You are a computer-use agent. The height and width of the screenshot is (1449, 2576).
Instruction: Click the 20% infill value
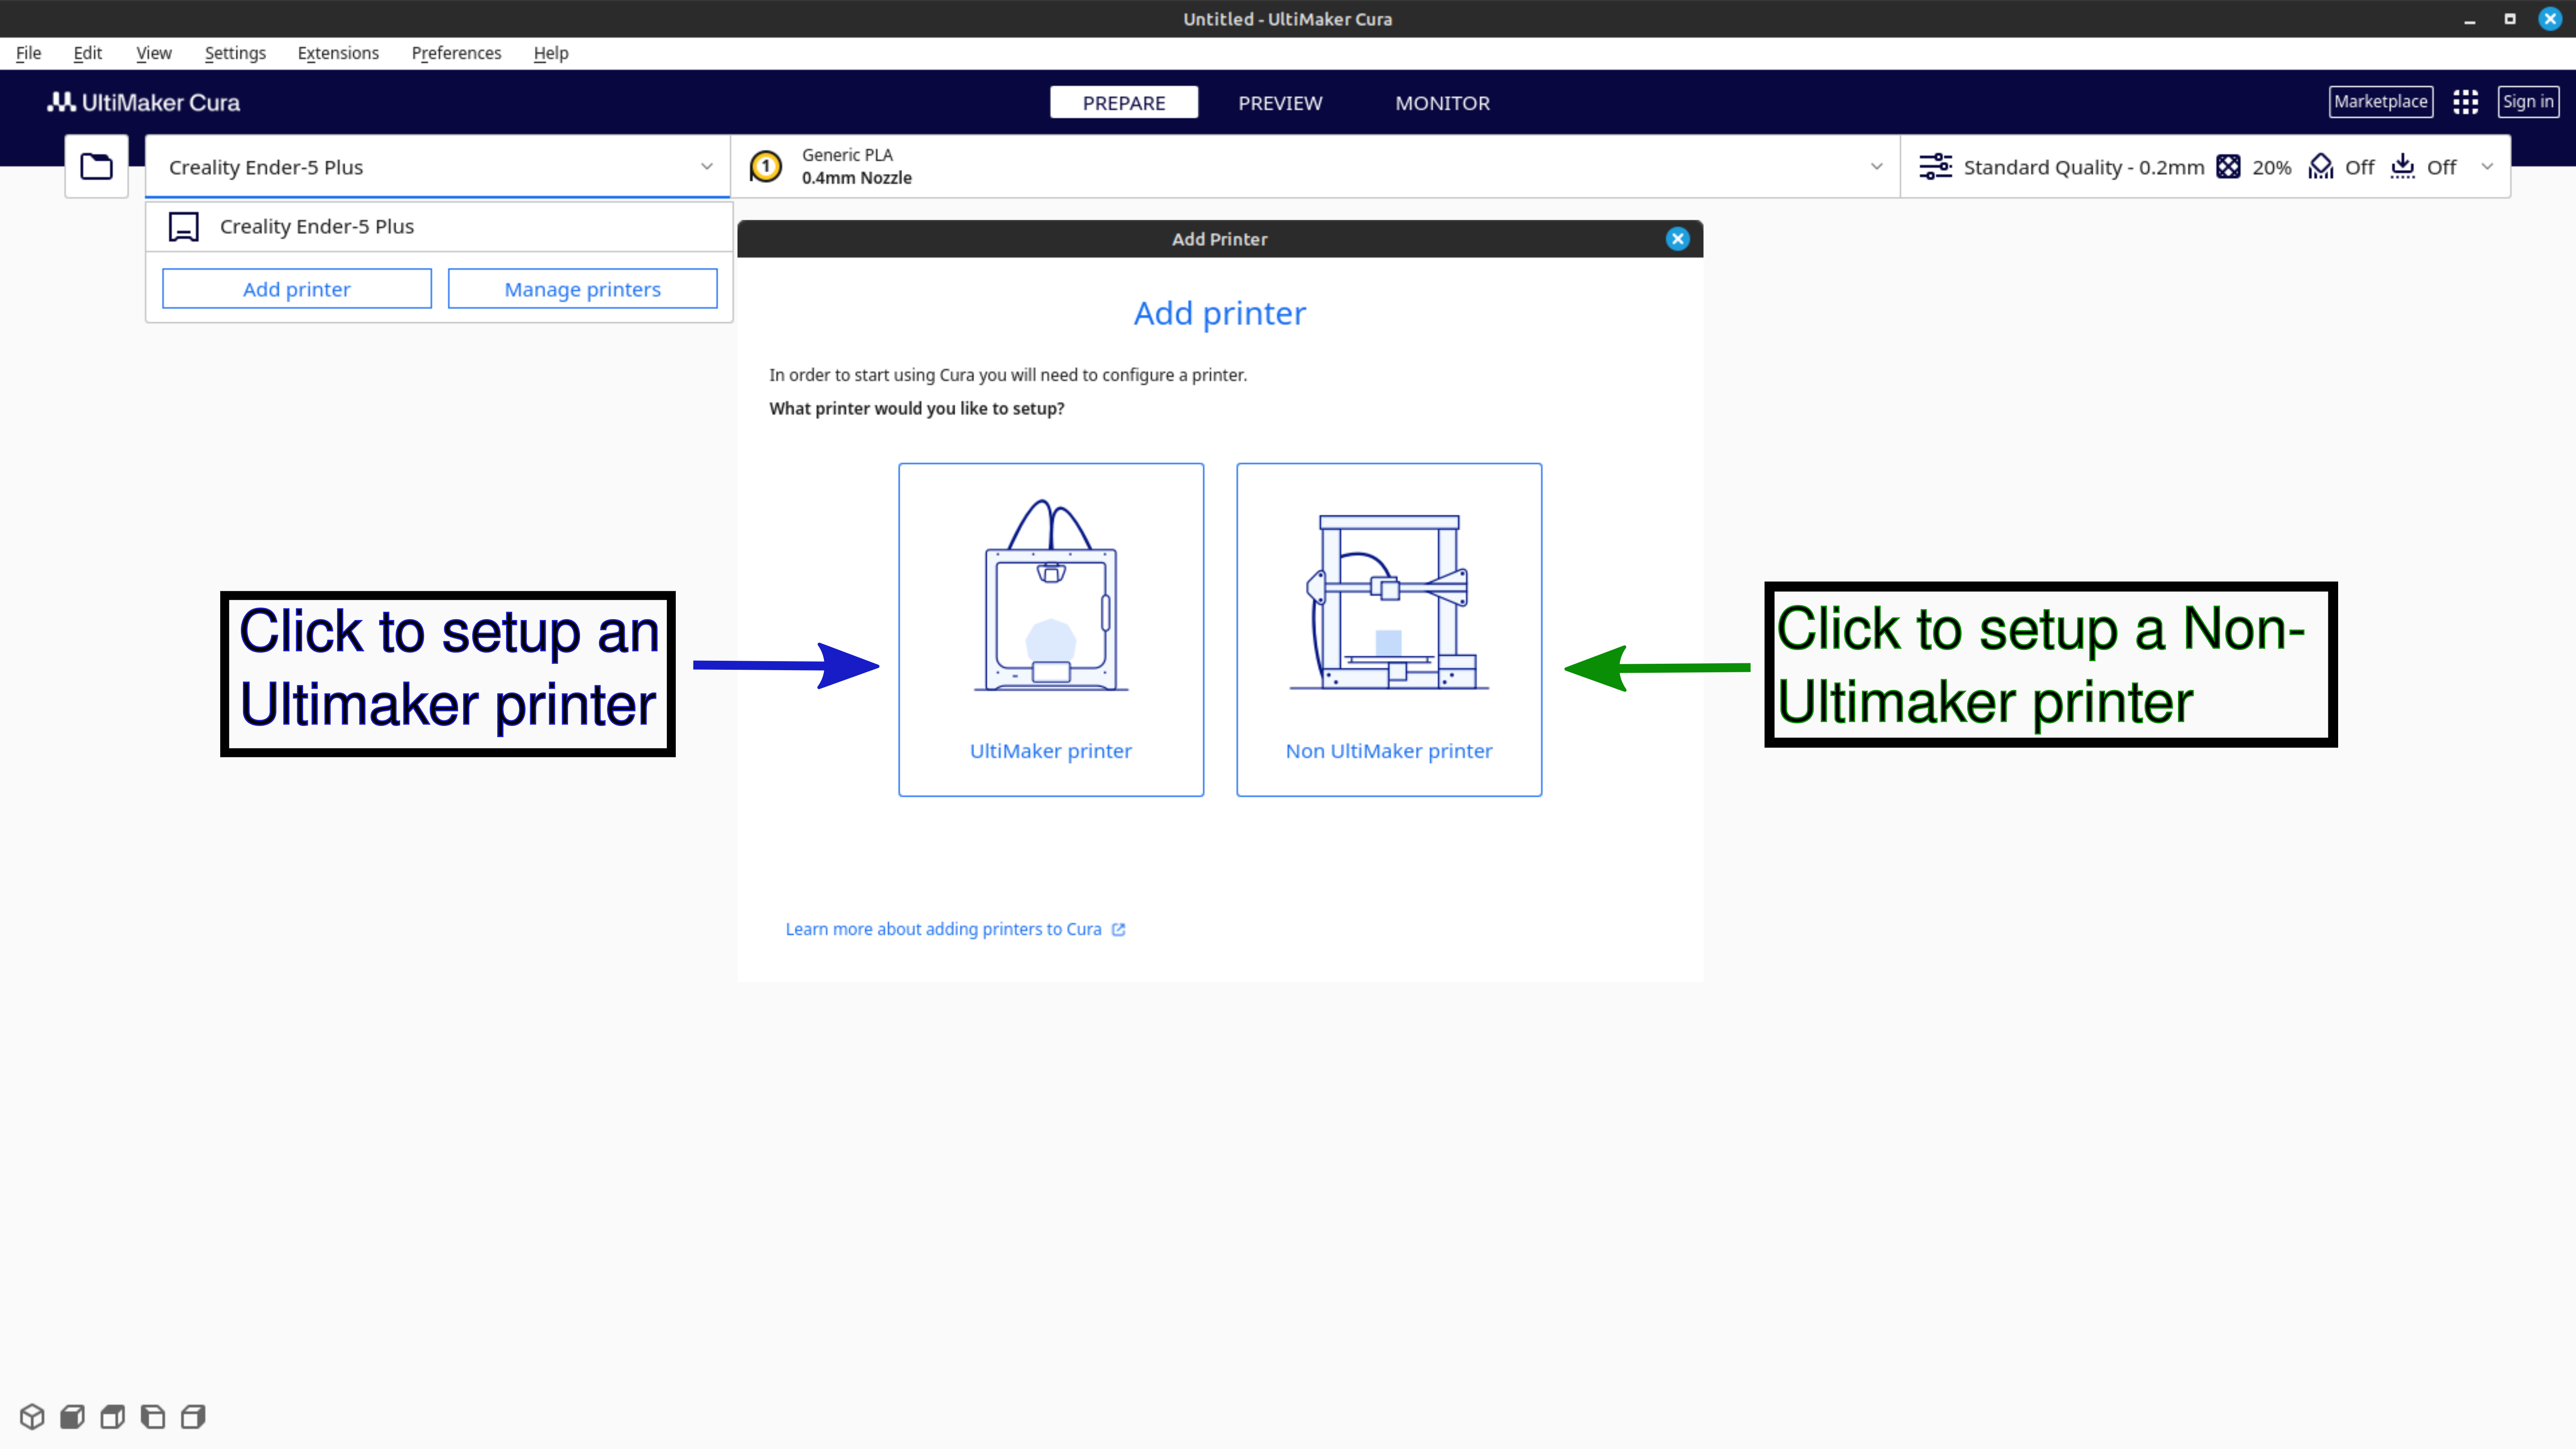2271,167
